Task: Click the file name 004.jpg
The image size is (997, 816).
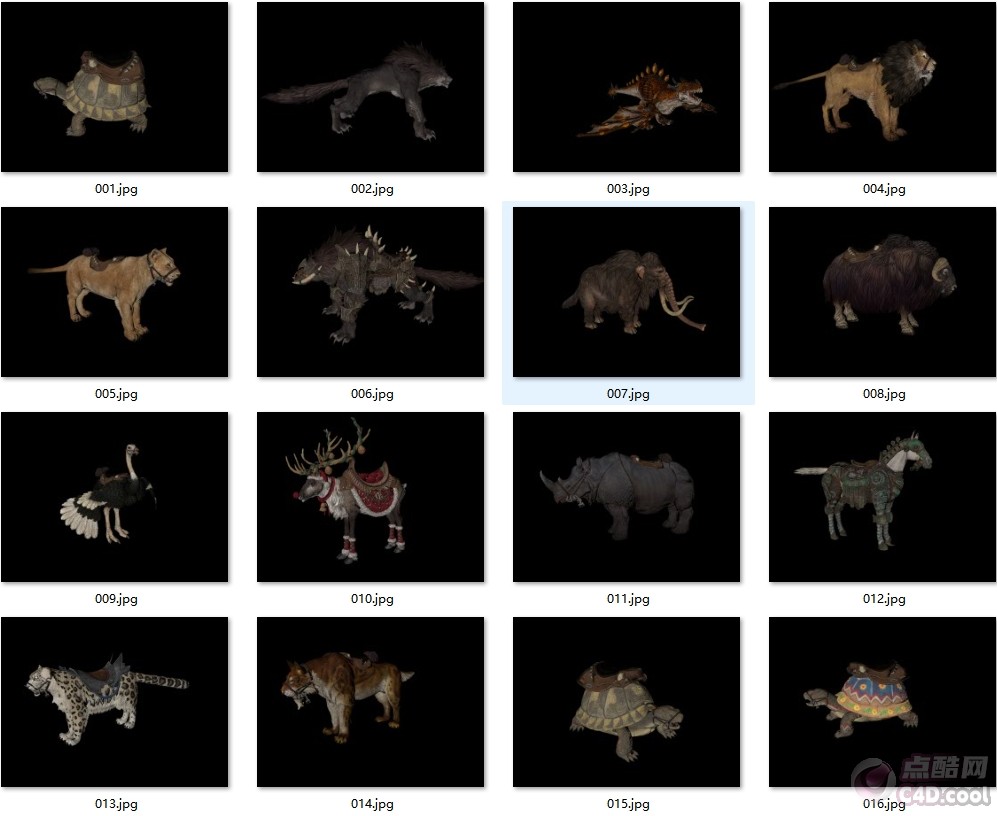Action: click(884, 189)
